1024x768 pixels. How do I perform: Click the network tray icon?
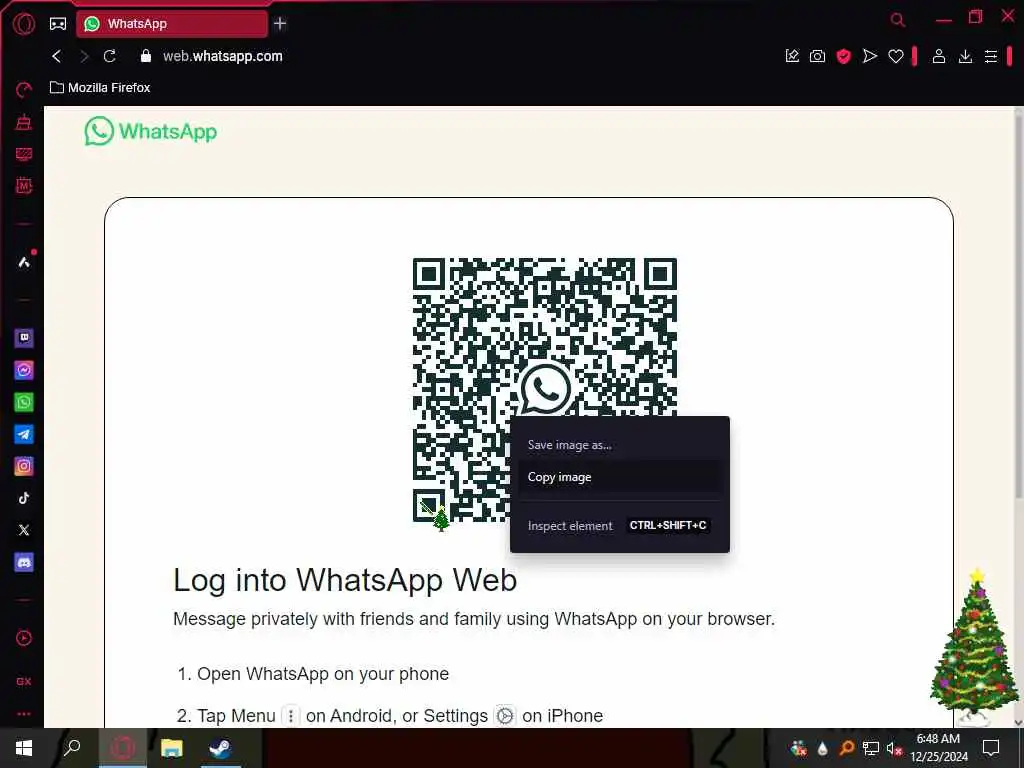coord(871,748)
